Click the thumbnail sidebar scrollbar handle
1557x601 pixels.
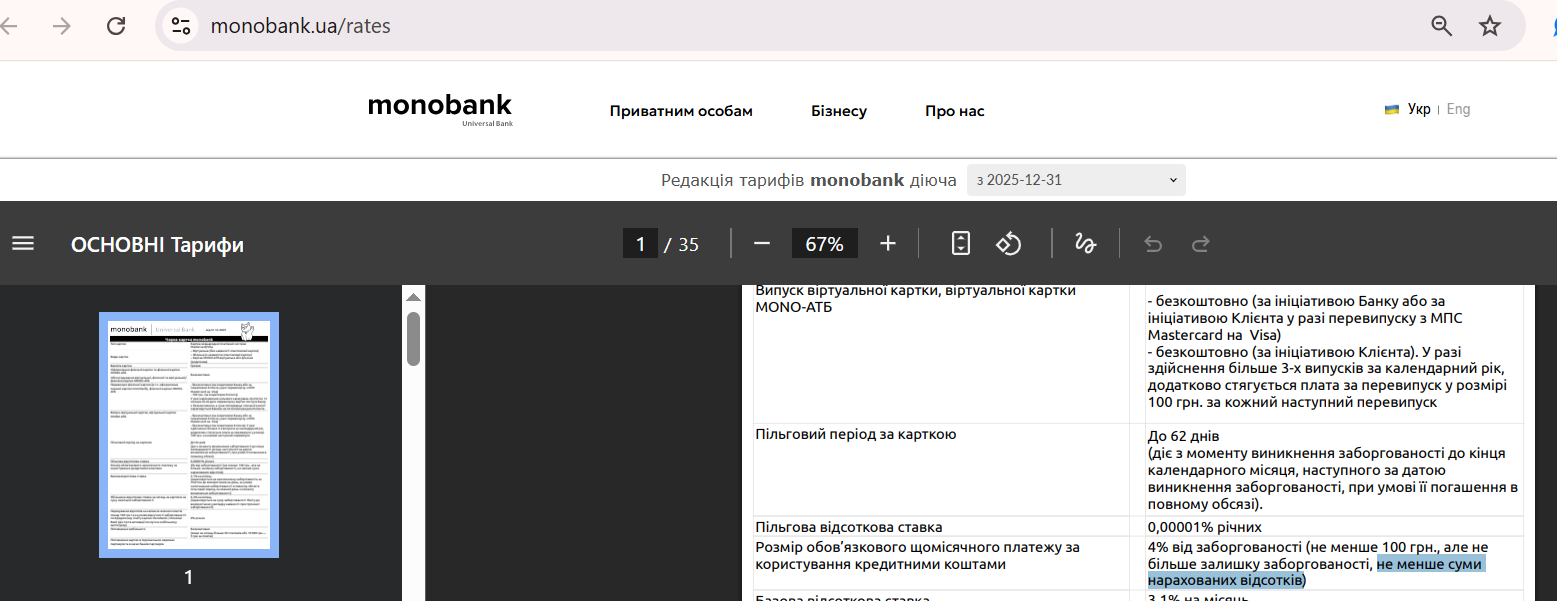413,339
